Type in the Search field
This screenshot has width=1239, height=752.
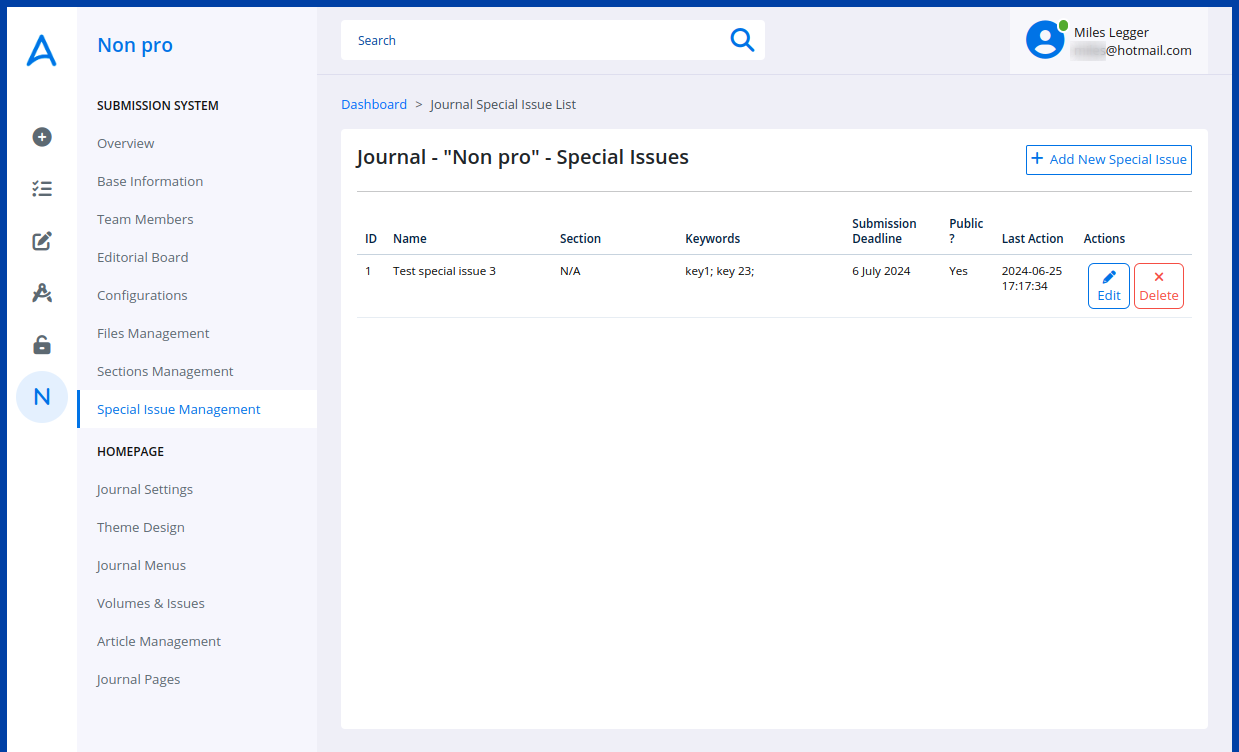[535, 40]
